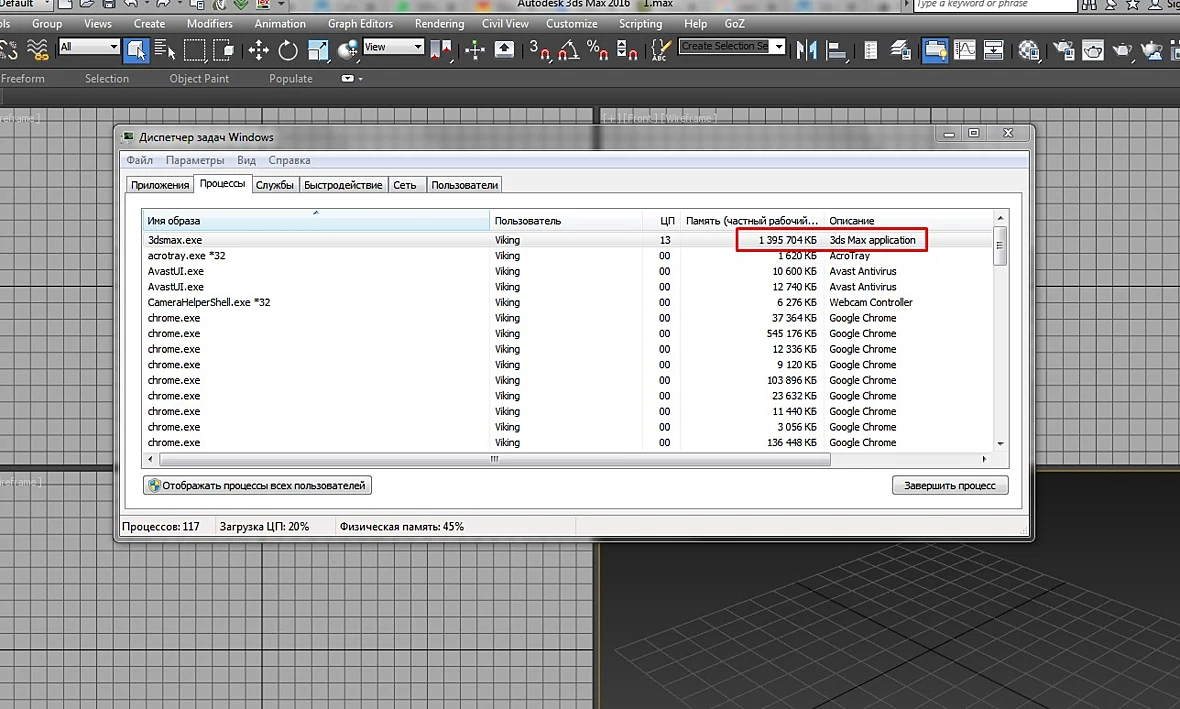Sort processes by Имя образа column
This screenshot has height=709, width=1180.
[316, 221]
